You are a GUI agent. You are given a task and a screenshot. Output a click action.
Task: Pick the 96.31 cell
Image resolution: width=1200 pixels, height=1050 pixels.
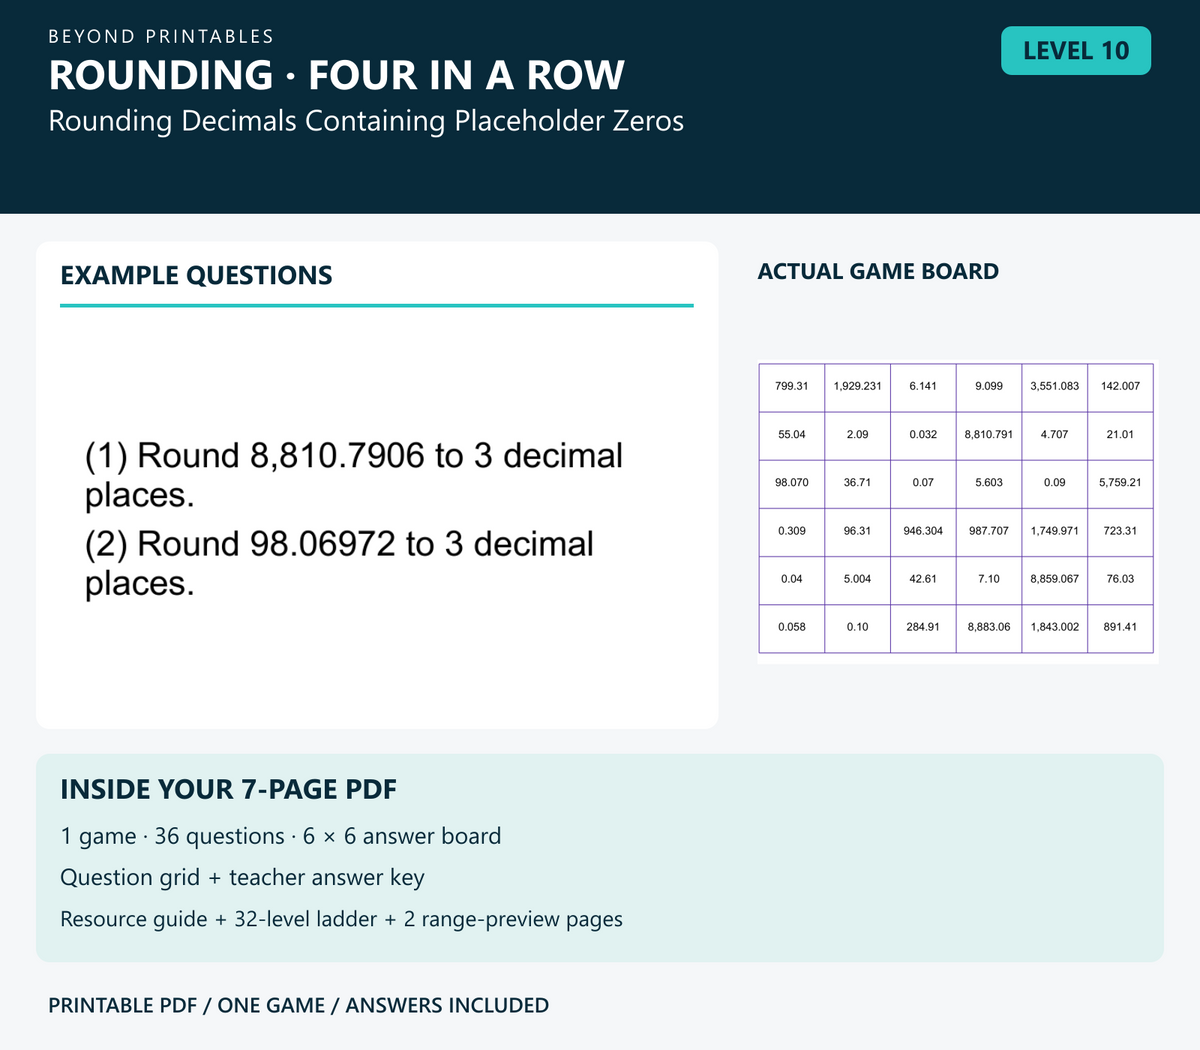(857, 531)
